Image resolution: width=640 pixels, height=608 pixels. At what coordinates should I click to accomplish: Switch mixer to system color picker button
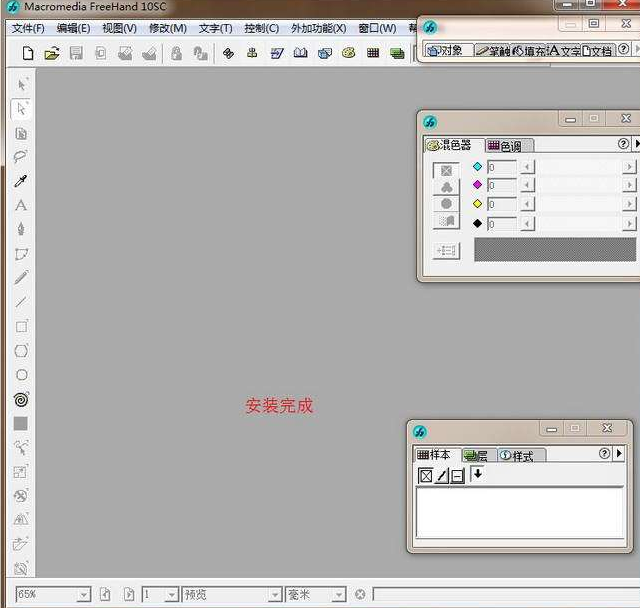[x=447, y=221]
